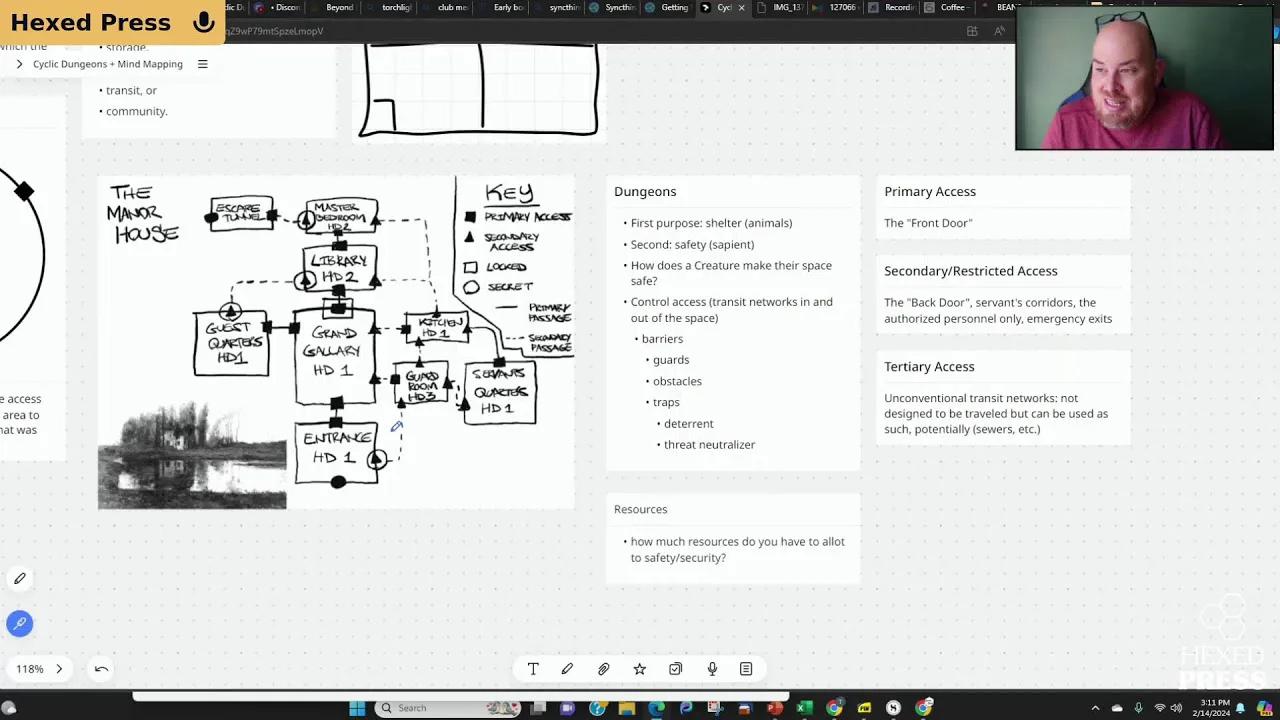The height and width of the screenshot is (720, 1280).
Task: Switch to the Syncthing browser tab
Action: click(x=613, y=8)
